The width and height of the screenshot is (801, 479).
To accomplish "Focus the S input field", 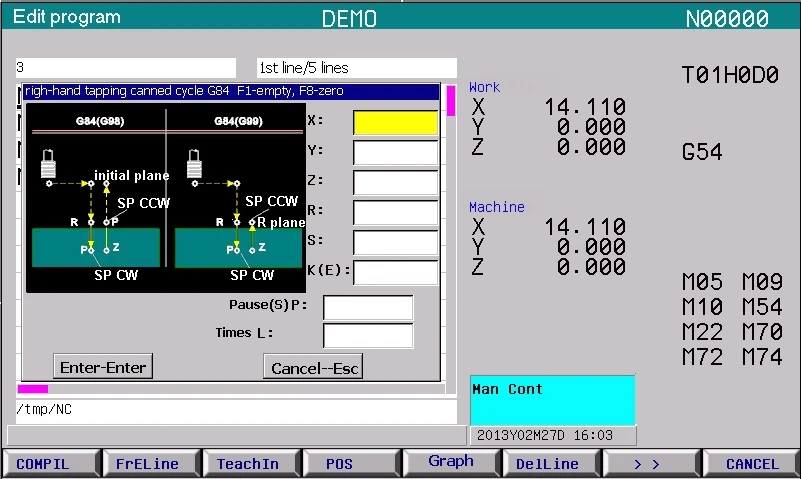I will pos(395,242).
